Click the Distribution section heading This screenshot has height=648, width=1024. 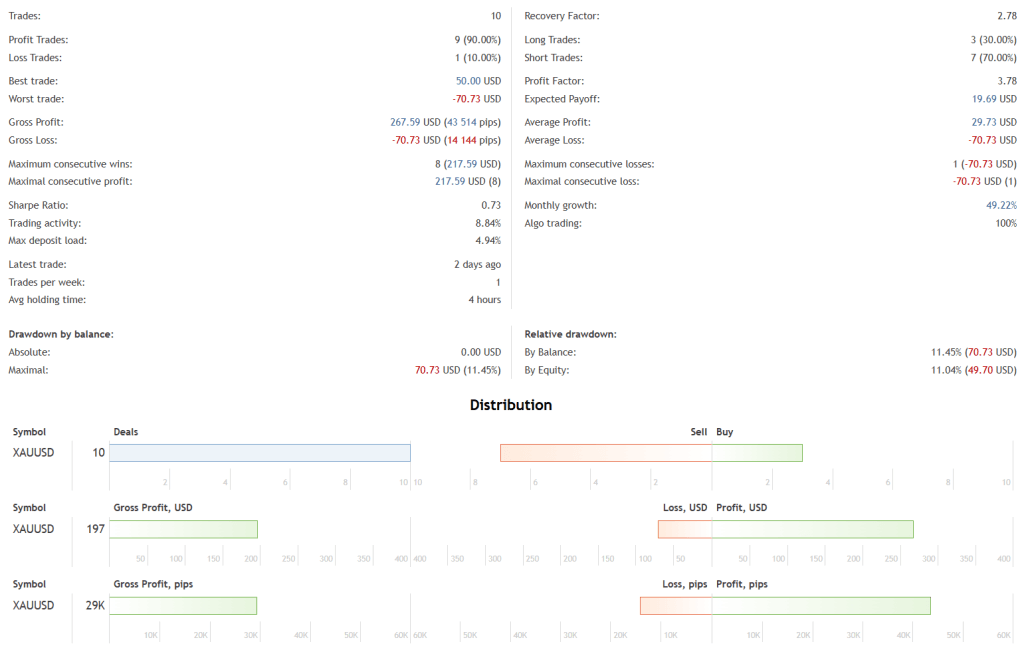[x=511, y=405]
